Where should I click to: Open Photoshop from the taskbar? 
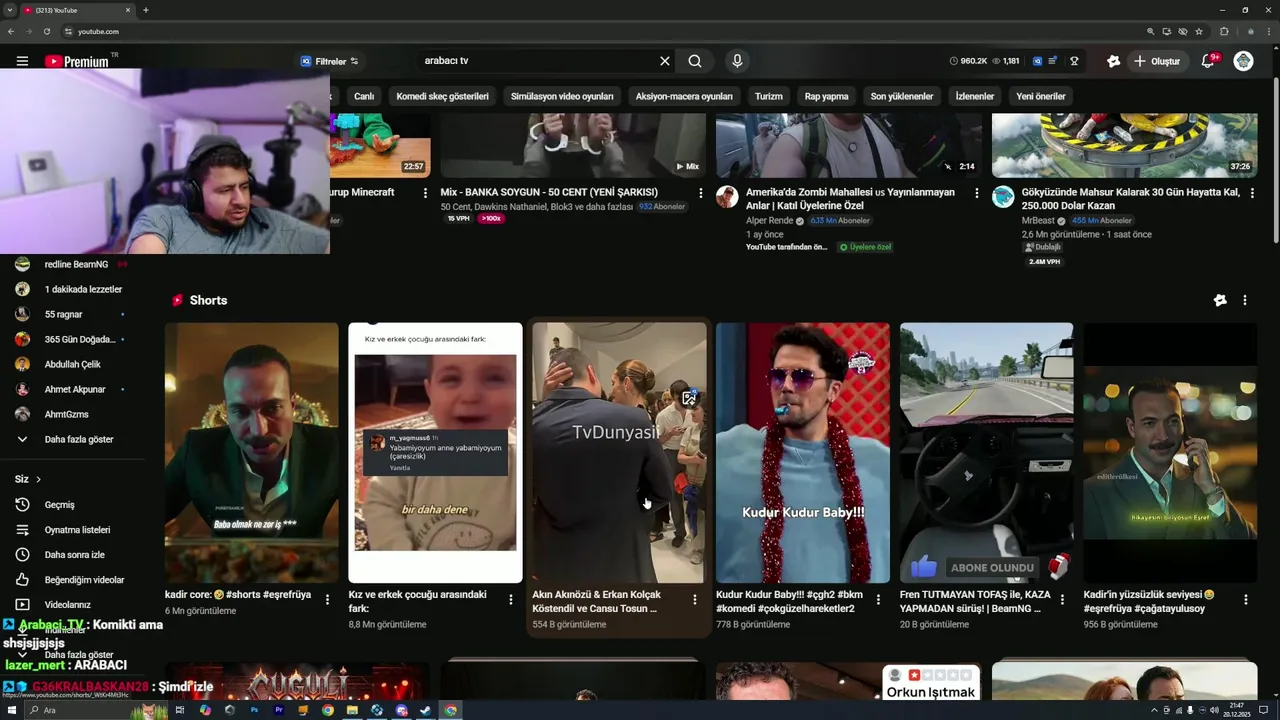pos(254,710)
